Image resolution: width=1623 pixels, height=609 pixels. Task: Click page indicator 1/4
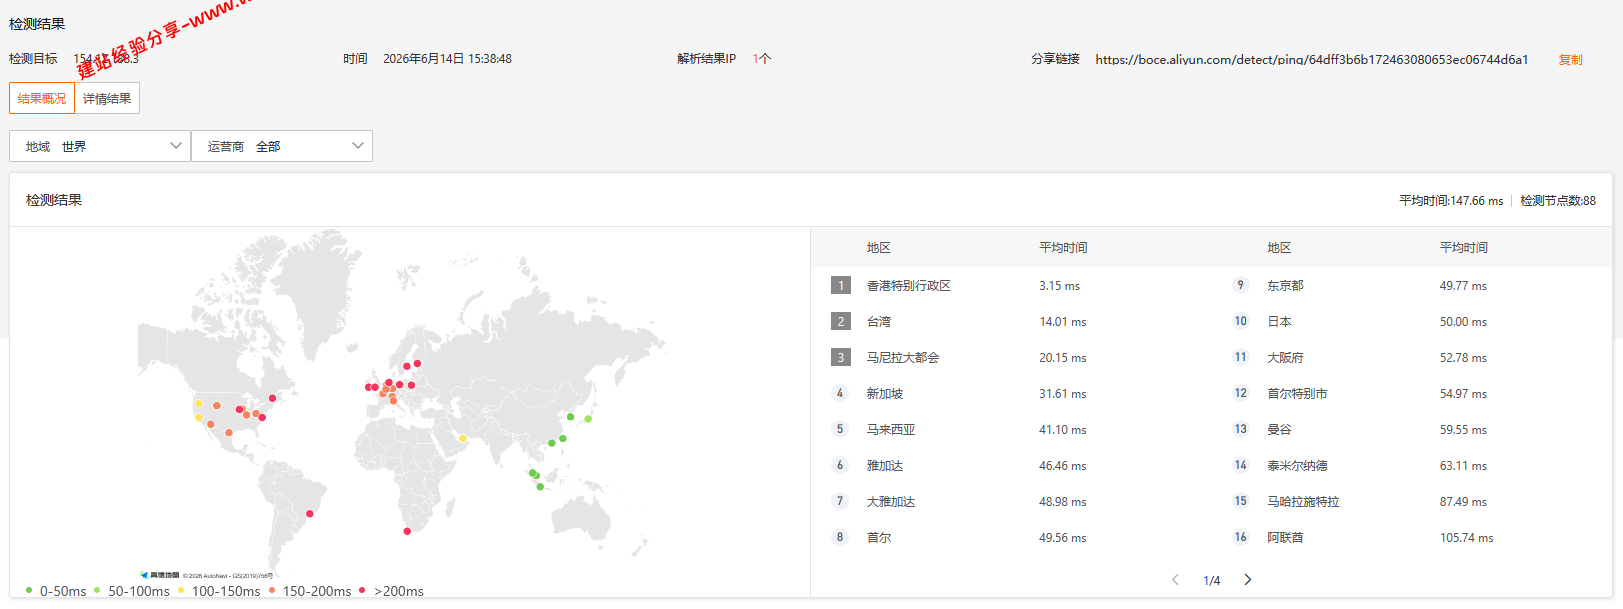pyautogui.click(x=1211, y=581)
